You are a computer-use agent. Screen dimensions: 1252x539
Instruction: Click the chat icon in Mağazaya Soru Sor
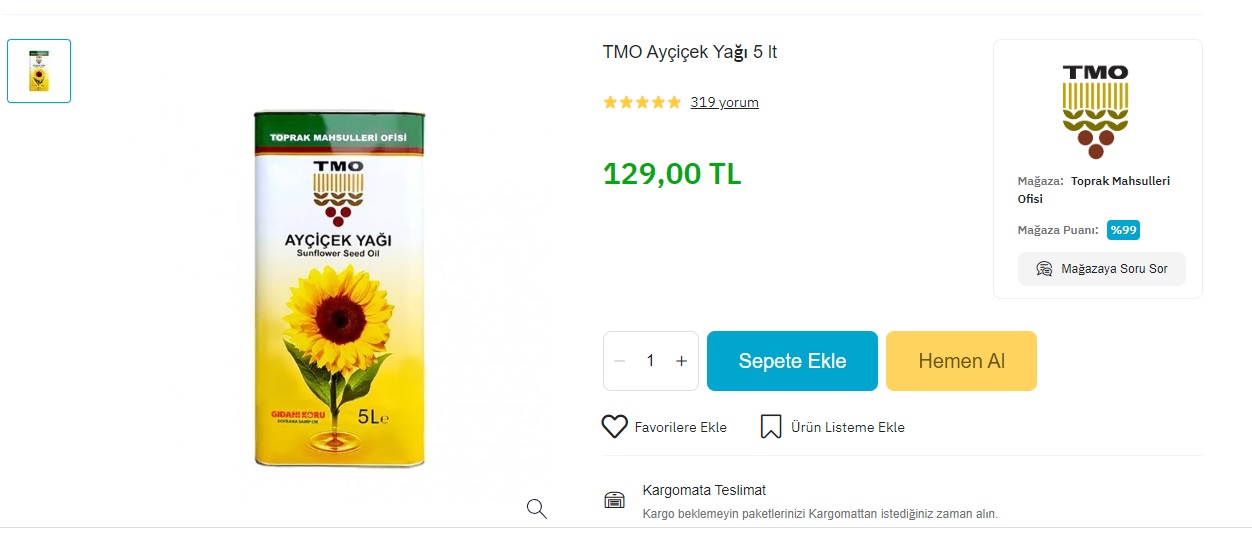pyautogui.click(x=1044, y=269)
